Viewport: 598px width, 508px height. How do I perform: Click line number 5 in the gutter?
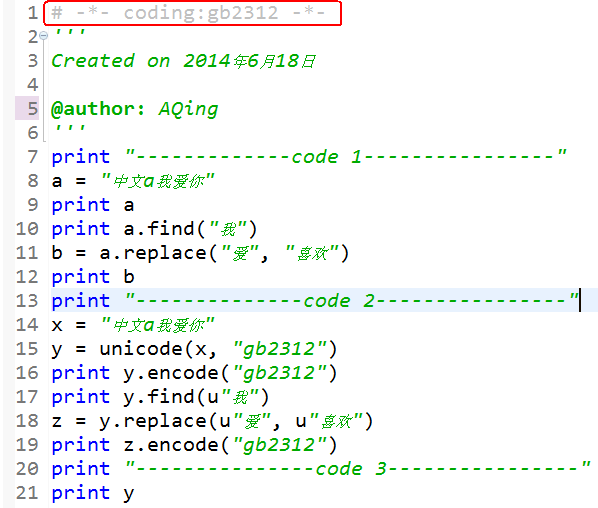33,109
